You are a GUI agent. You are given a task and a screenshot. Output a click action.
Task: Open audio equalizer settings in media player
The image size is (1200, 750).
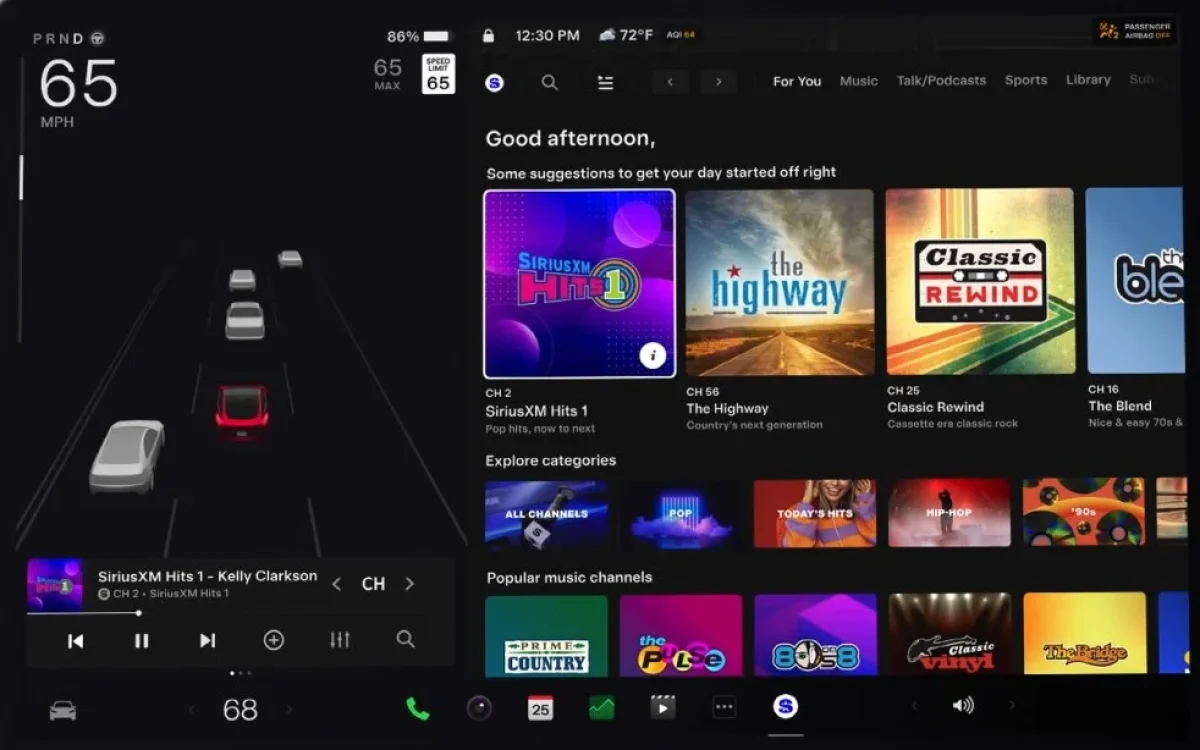(340, 640)
